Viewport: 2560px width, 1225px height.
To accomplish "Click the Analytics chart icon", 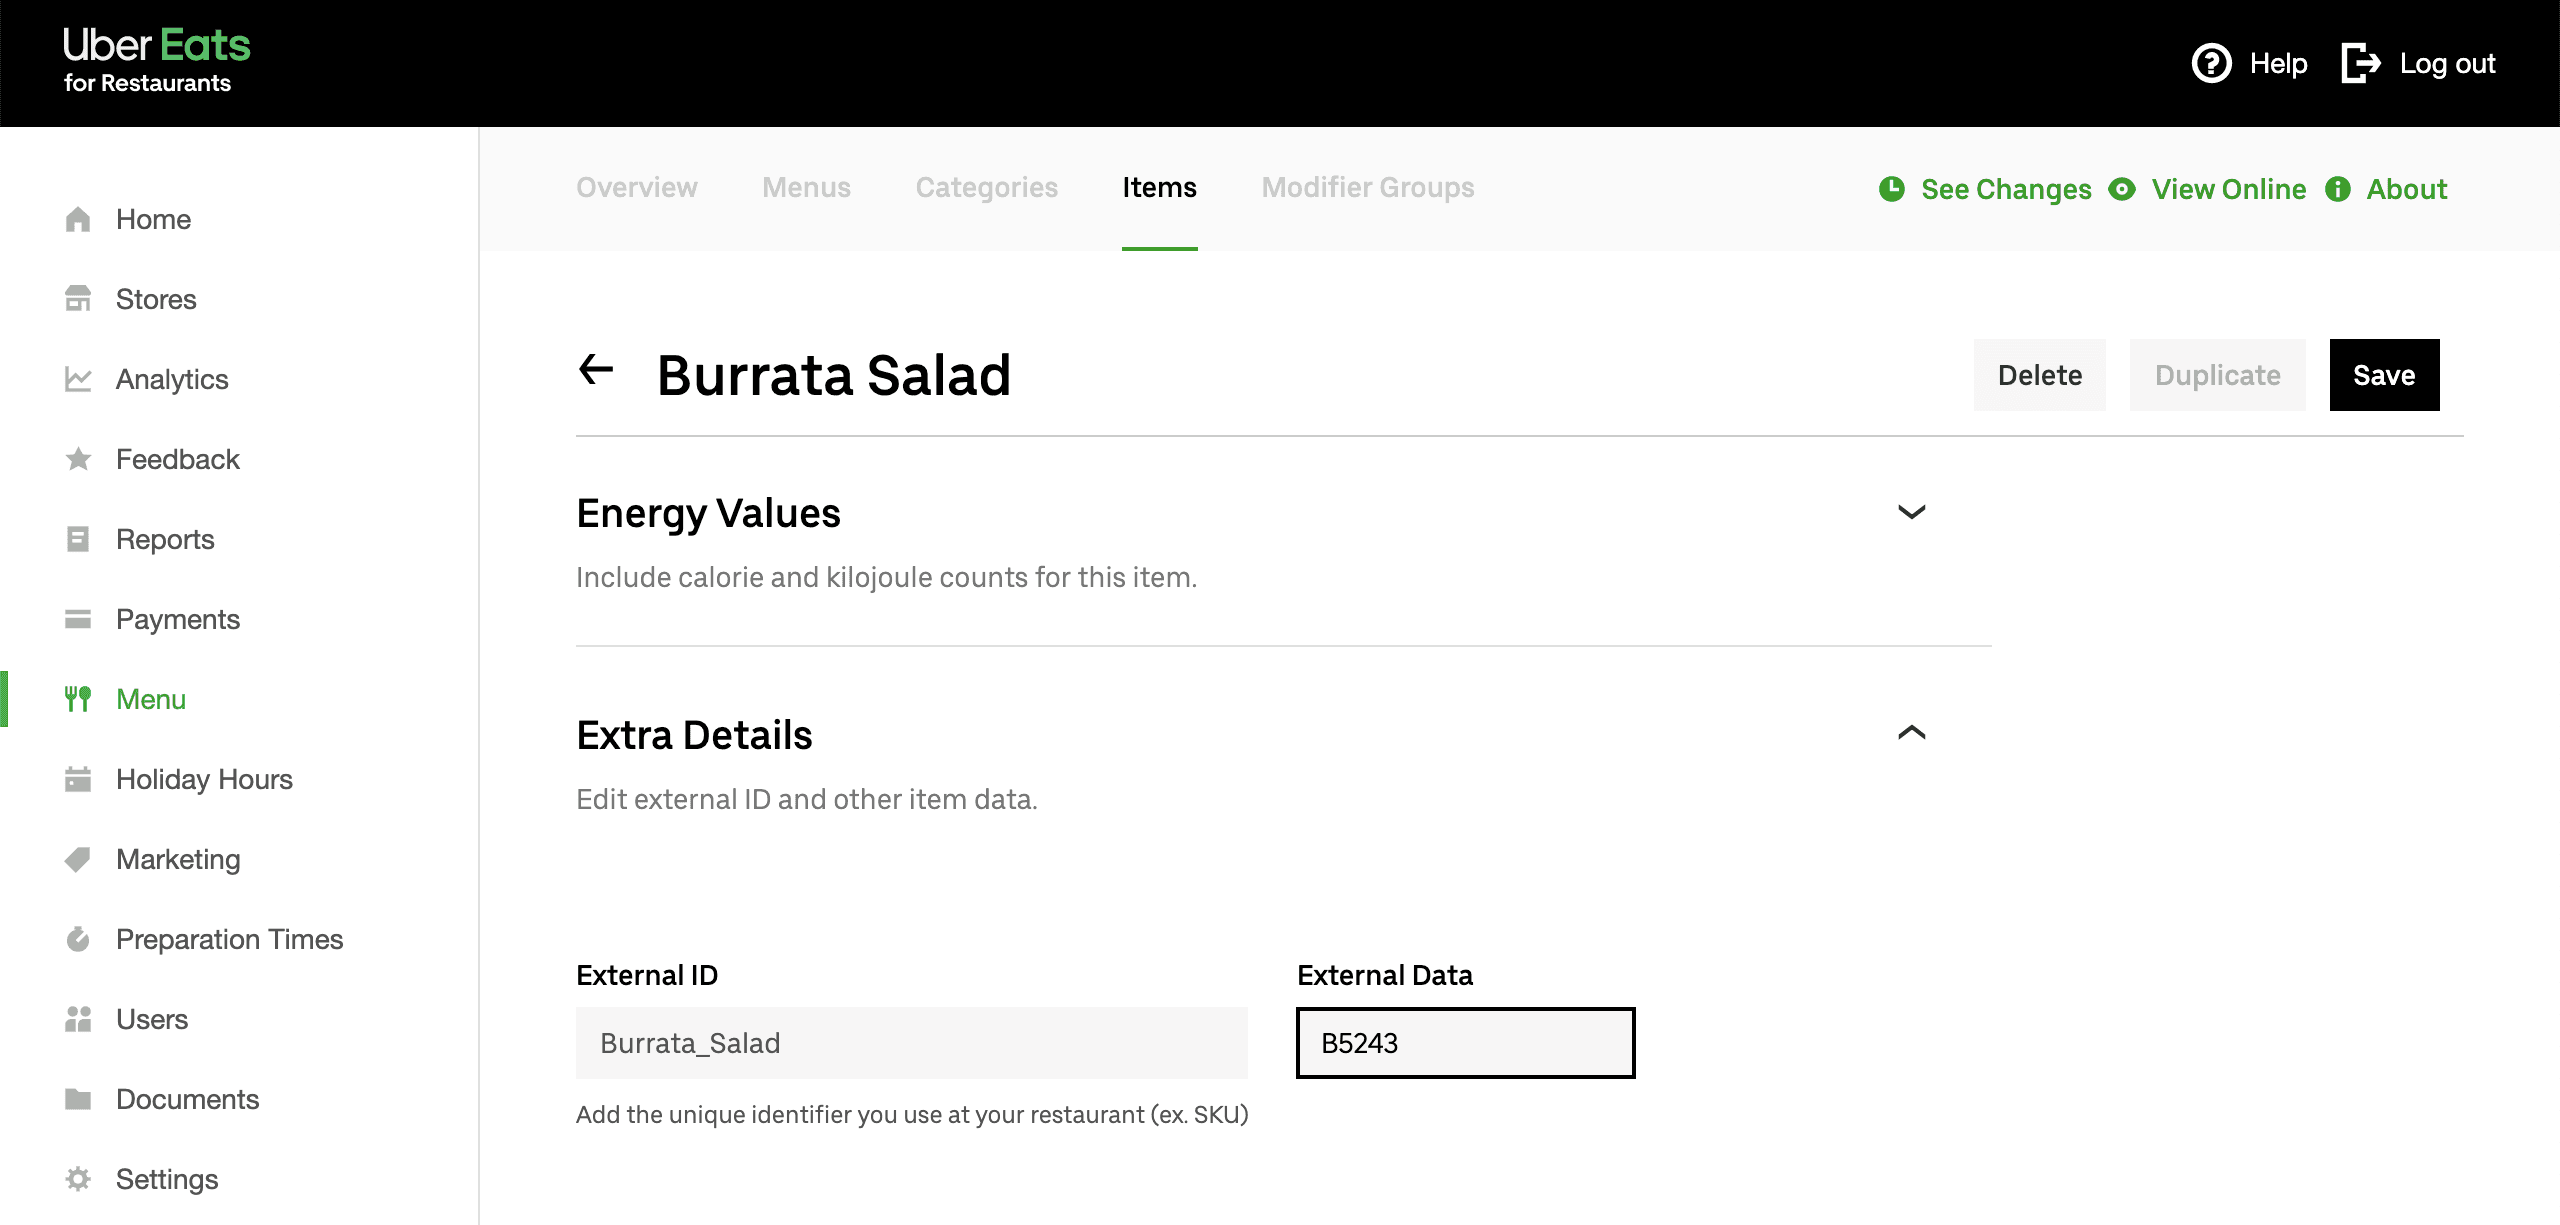I will [78, 379].
